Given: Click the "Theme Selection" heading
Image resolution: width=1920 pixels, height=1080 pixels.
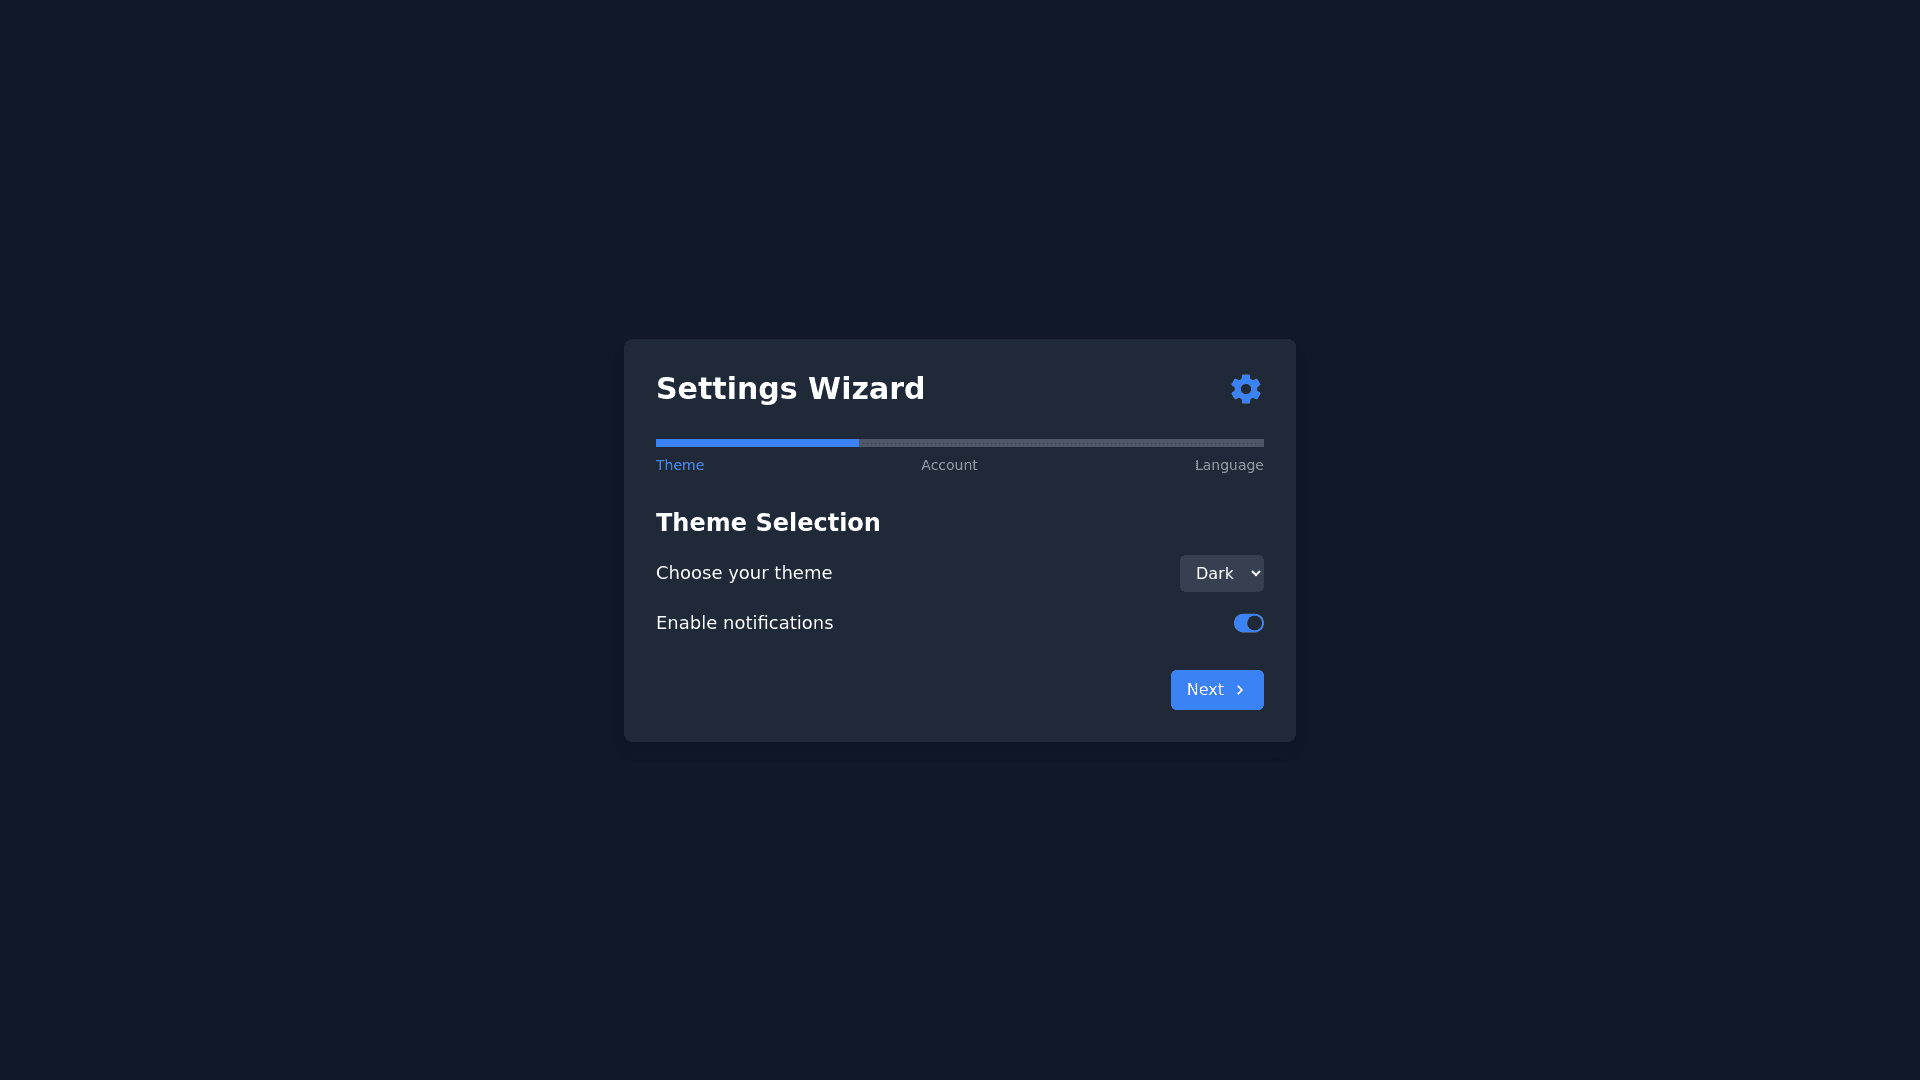Looking at the screenshot, I should [768, 523].
